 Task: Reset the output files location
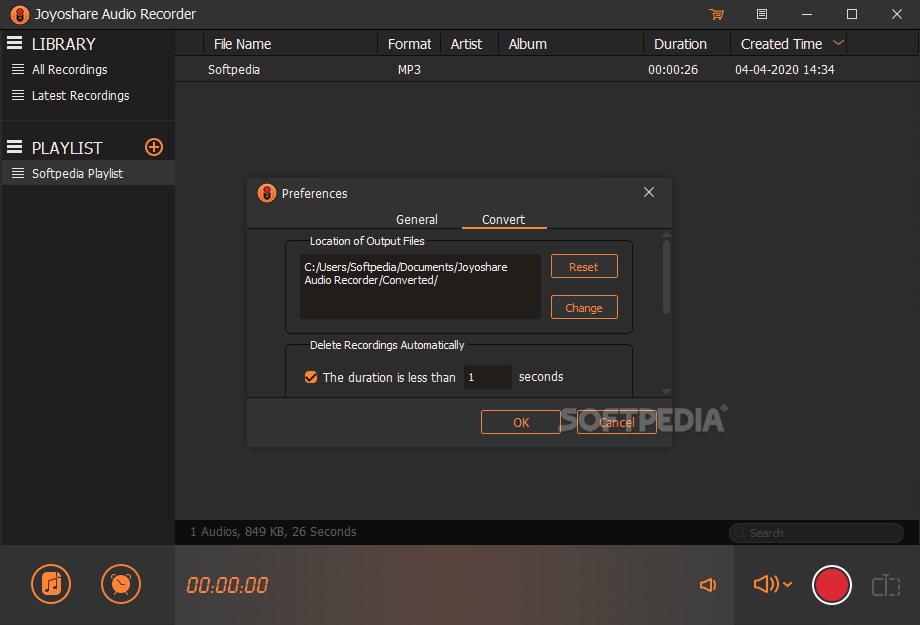click(584, 266)
